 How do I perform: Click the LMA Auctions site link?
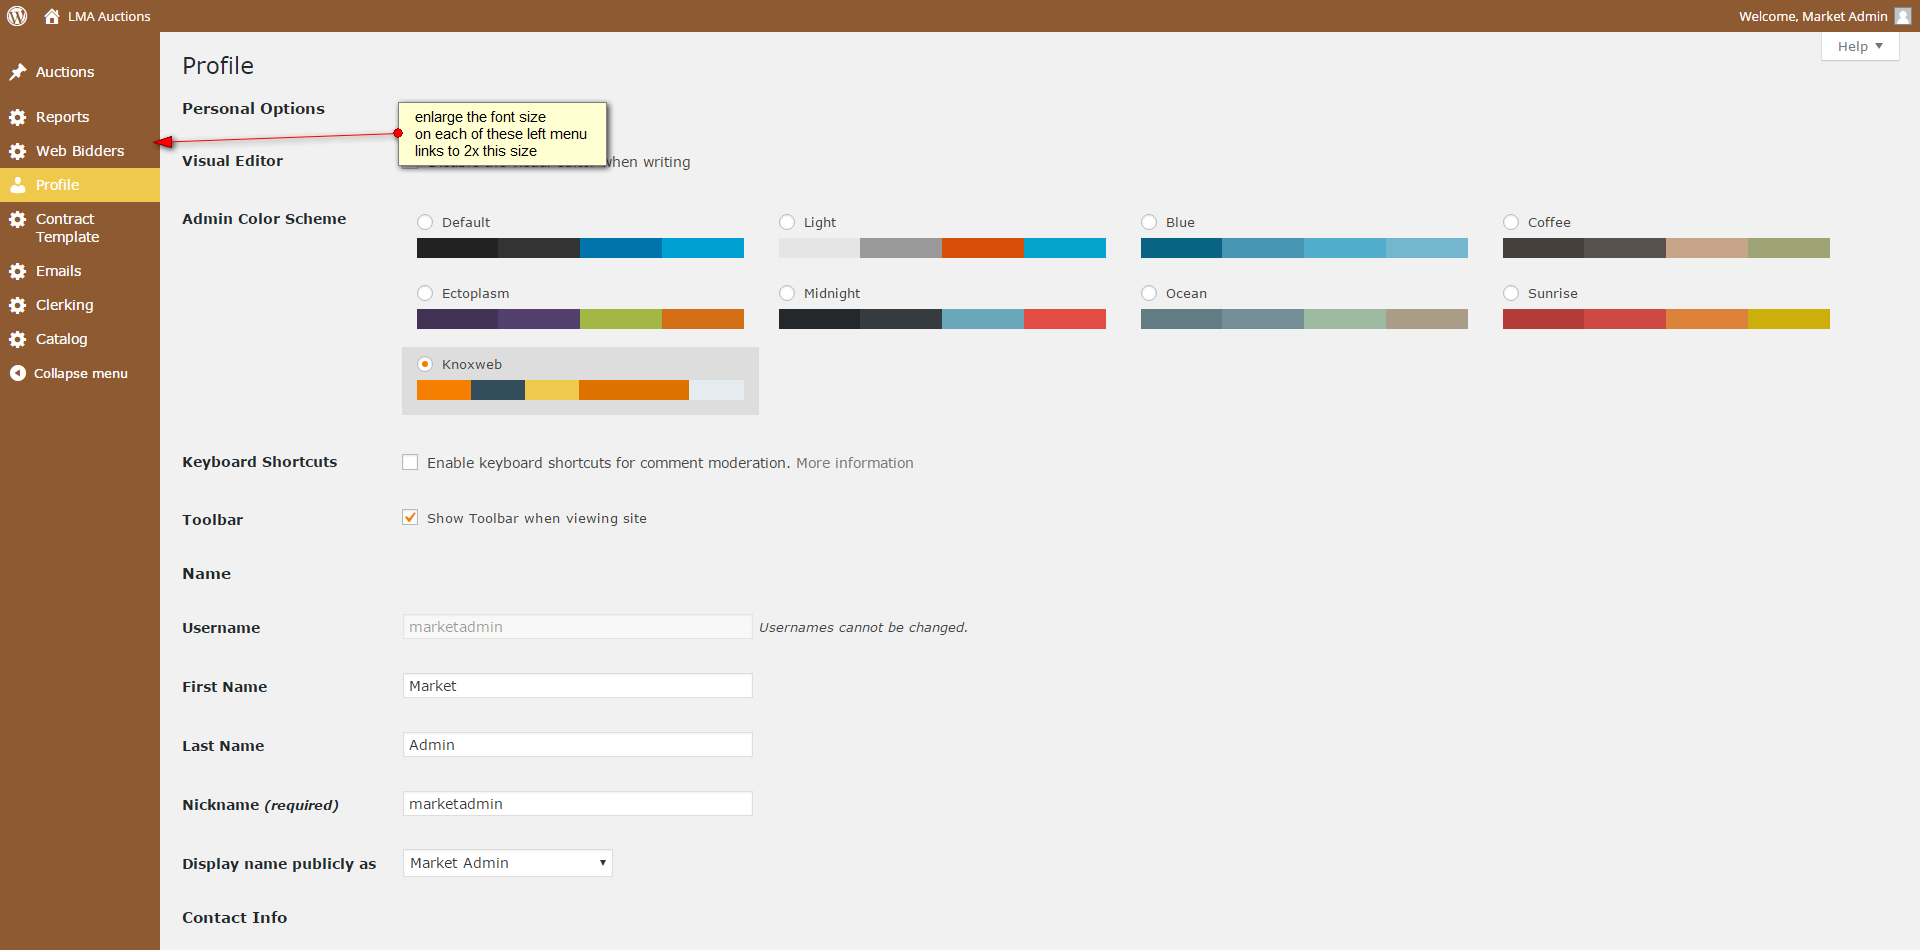(109, 16)
